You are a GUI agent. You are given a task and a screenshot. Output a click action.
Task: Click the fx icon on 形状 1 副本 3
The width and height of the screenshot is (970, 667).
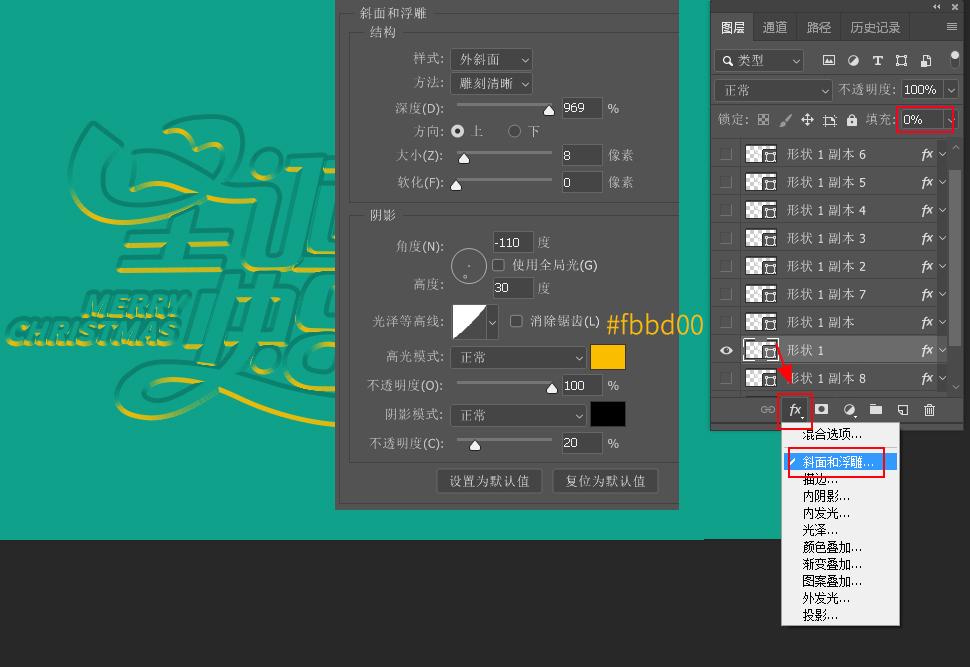(x=927, y=238)
